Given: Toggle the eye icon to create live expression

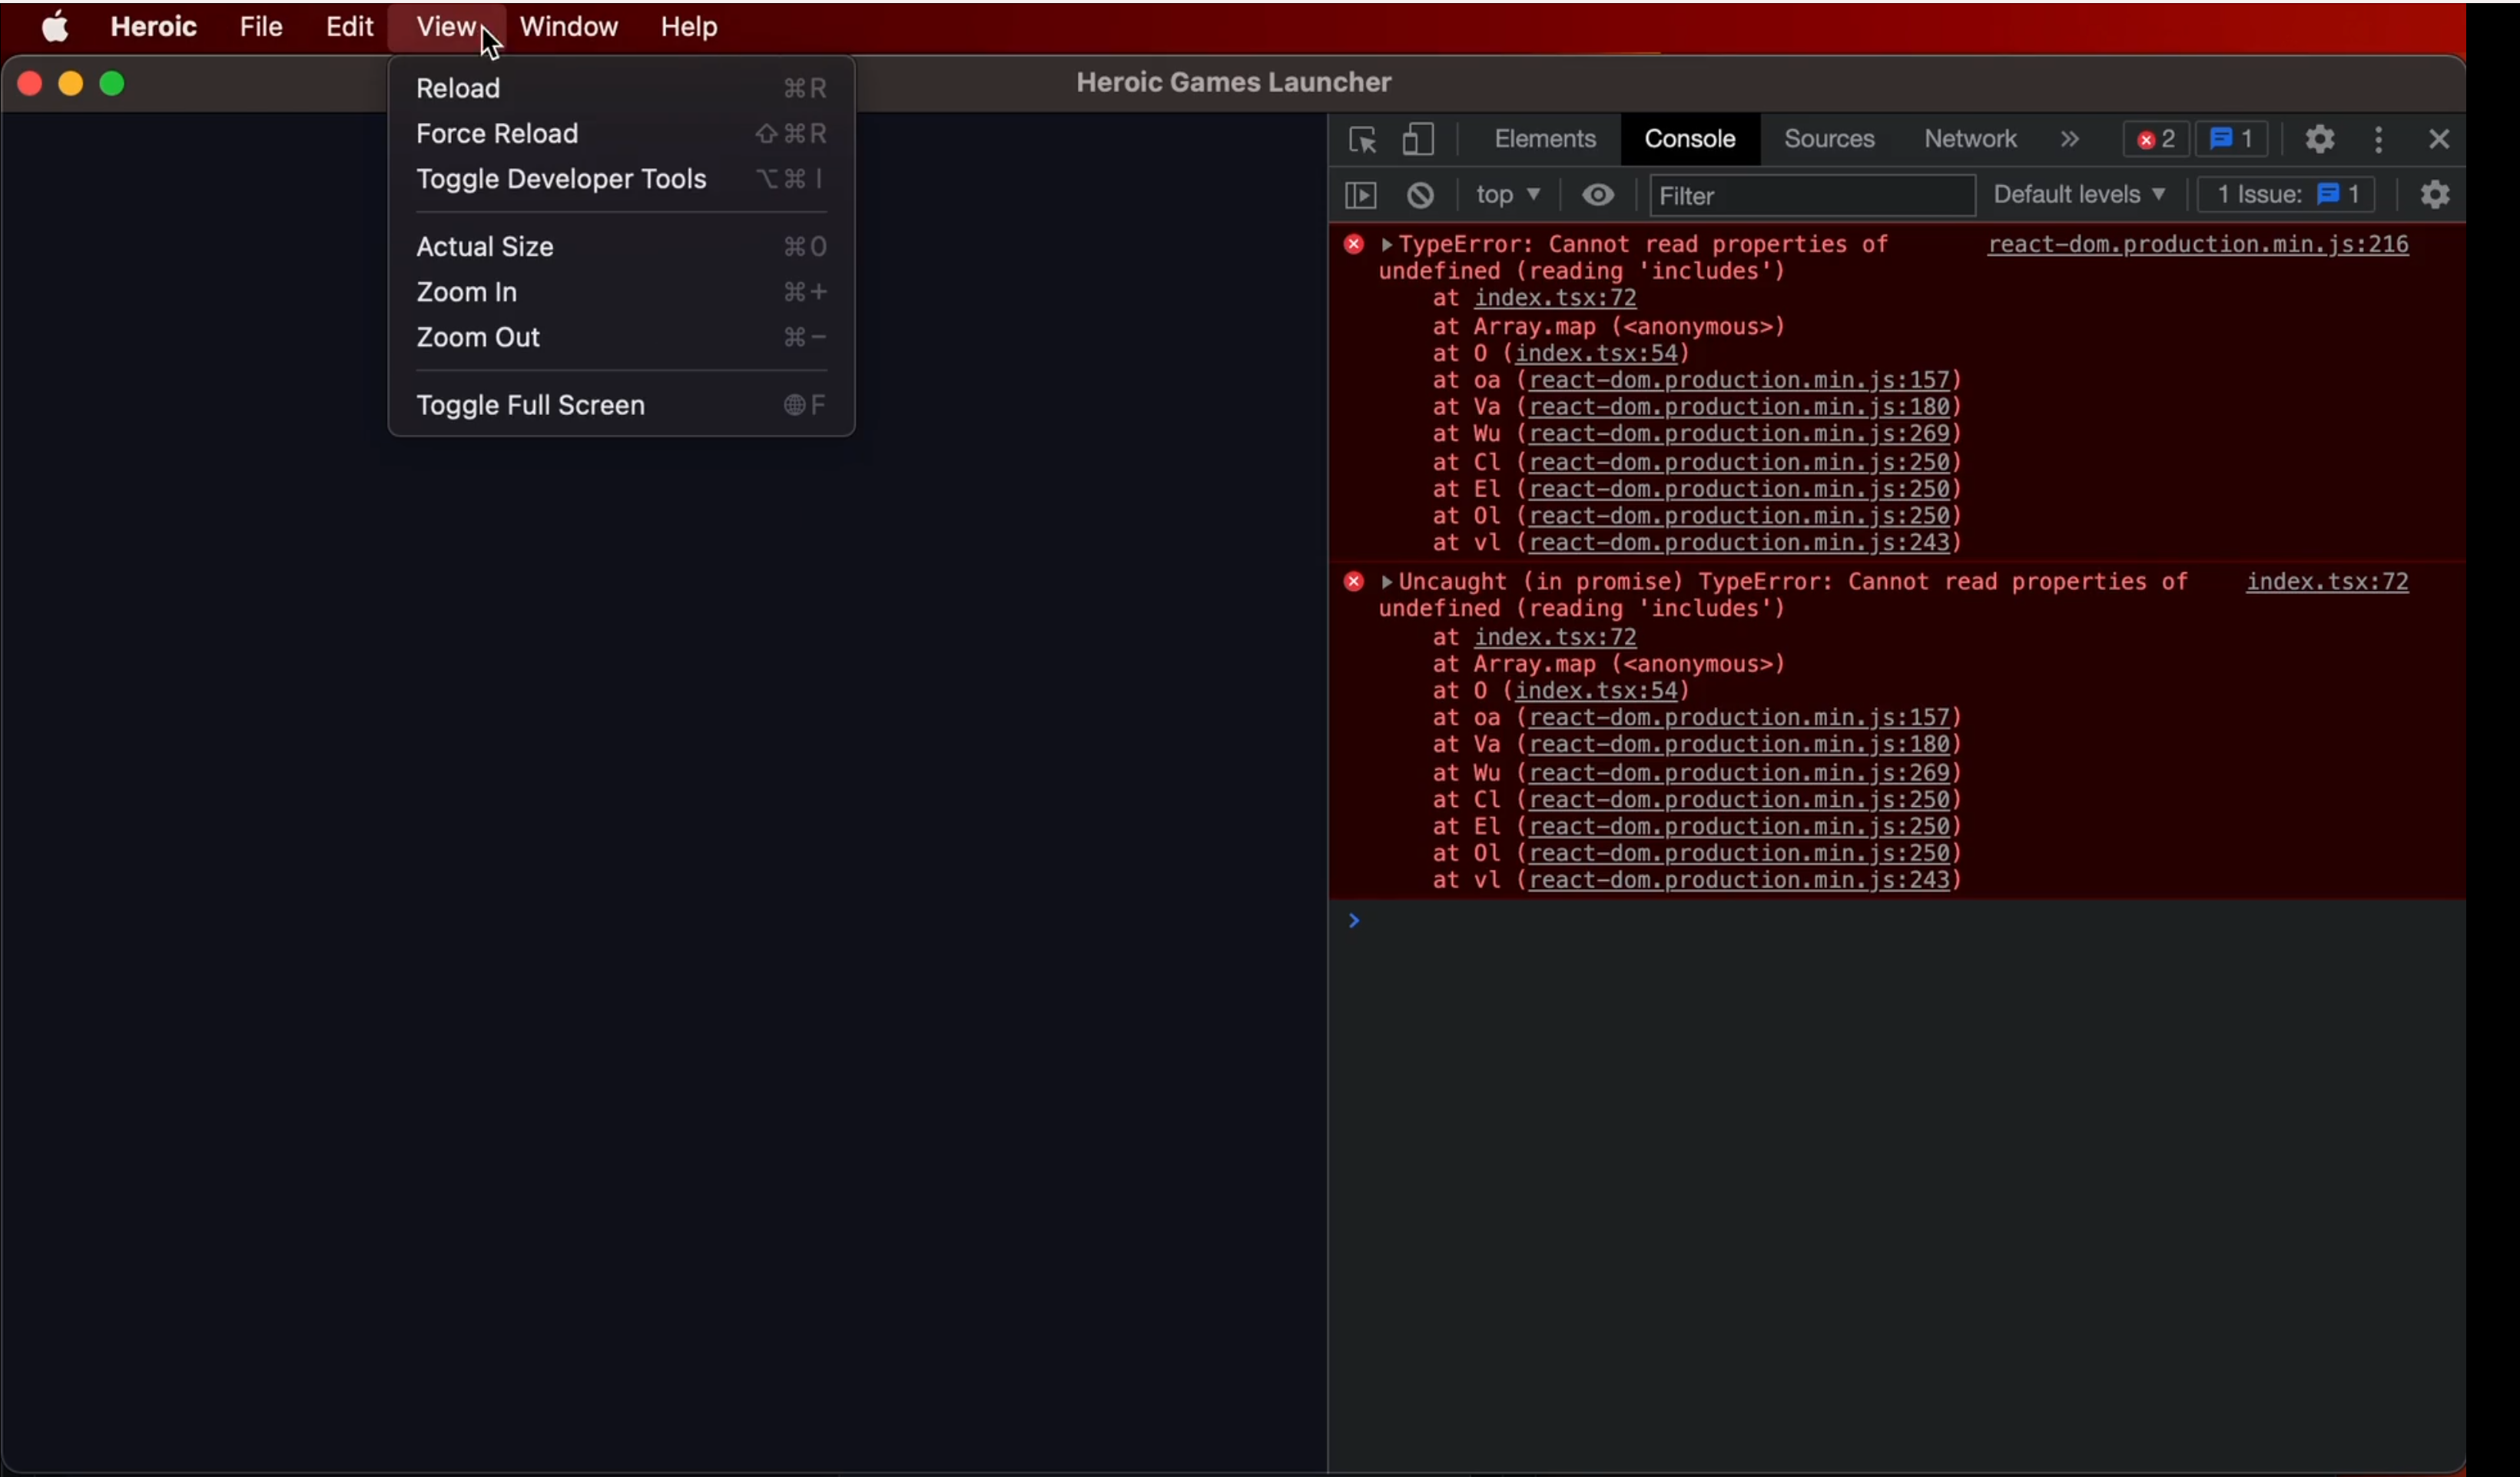Looking at the screenshot, I should pyautogui.click(x=1598, y=195).
